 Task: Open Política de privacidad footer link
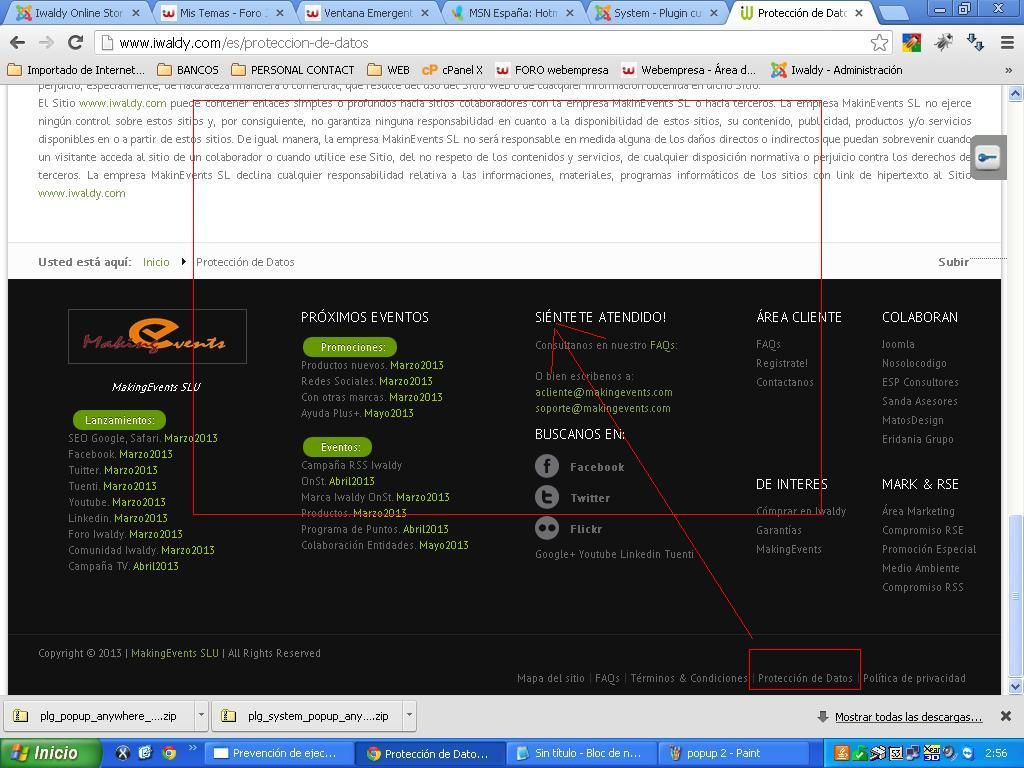[x=914, y=678]
